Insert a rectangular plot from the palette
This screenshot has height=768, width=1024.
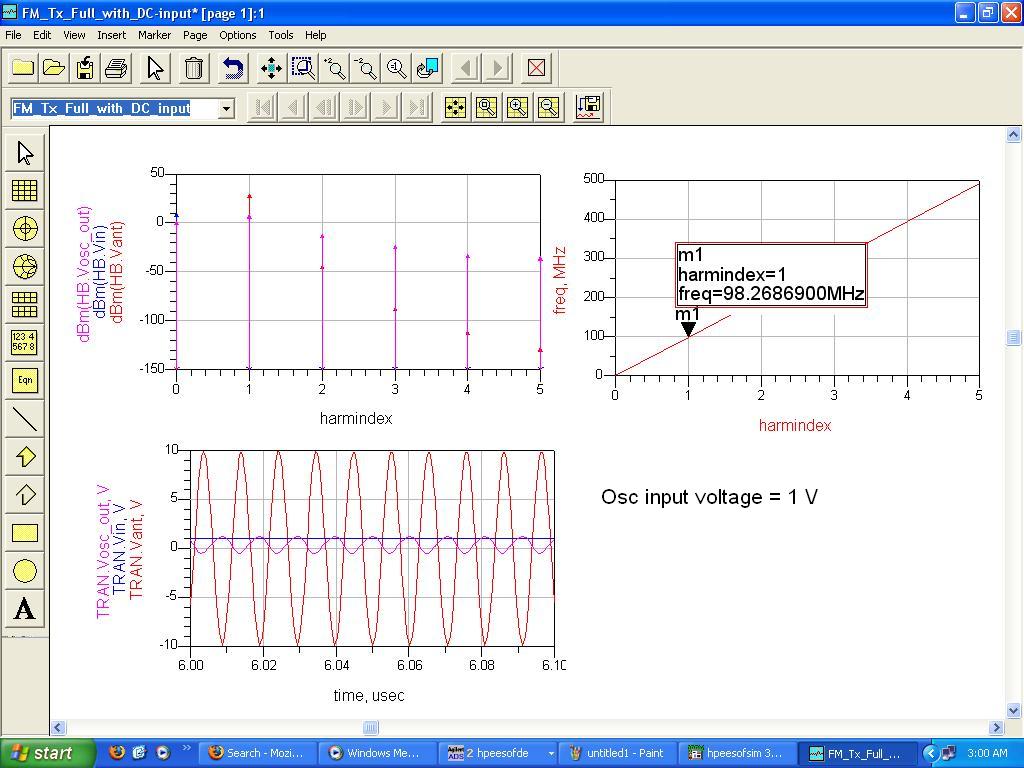25,190
